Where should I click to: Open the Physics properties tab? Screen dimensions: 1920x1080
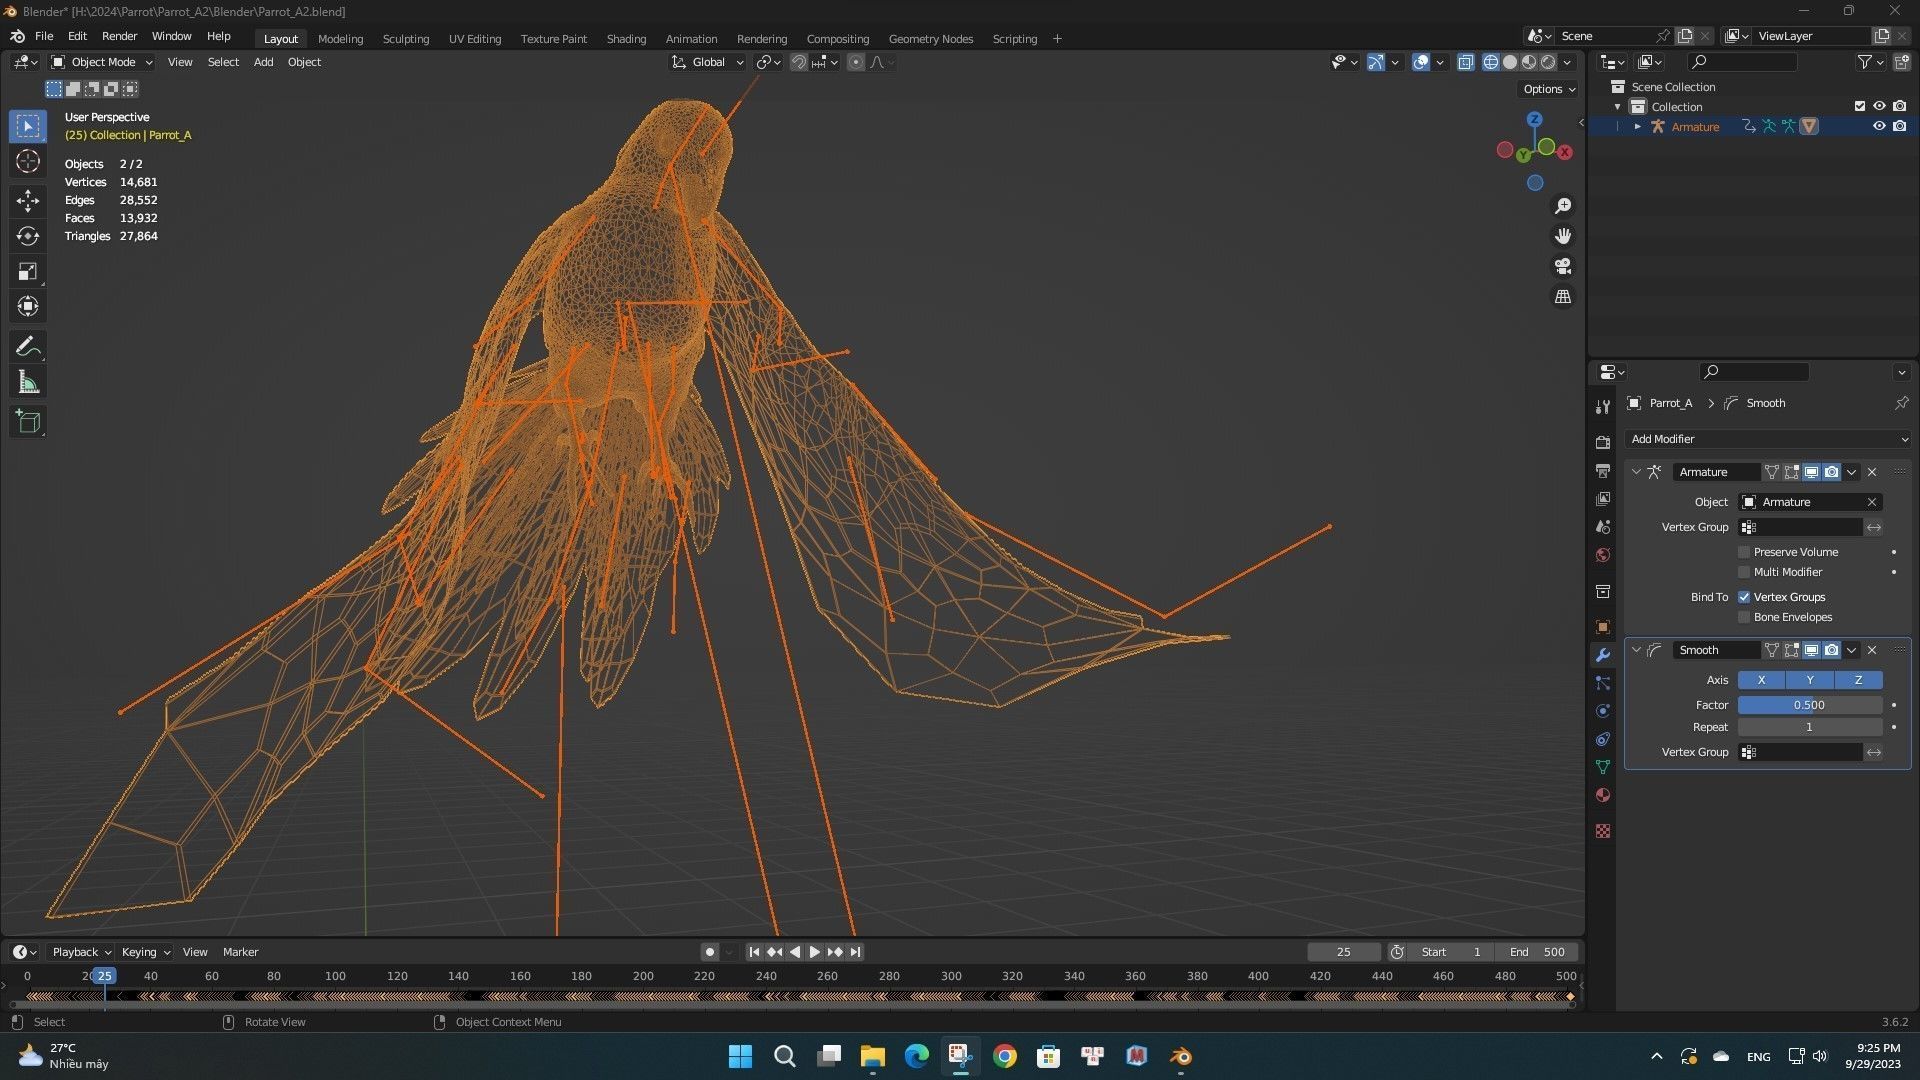pos(1603,711)
